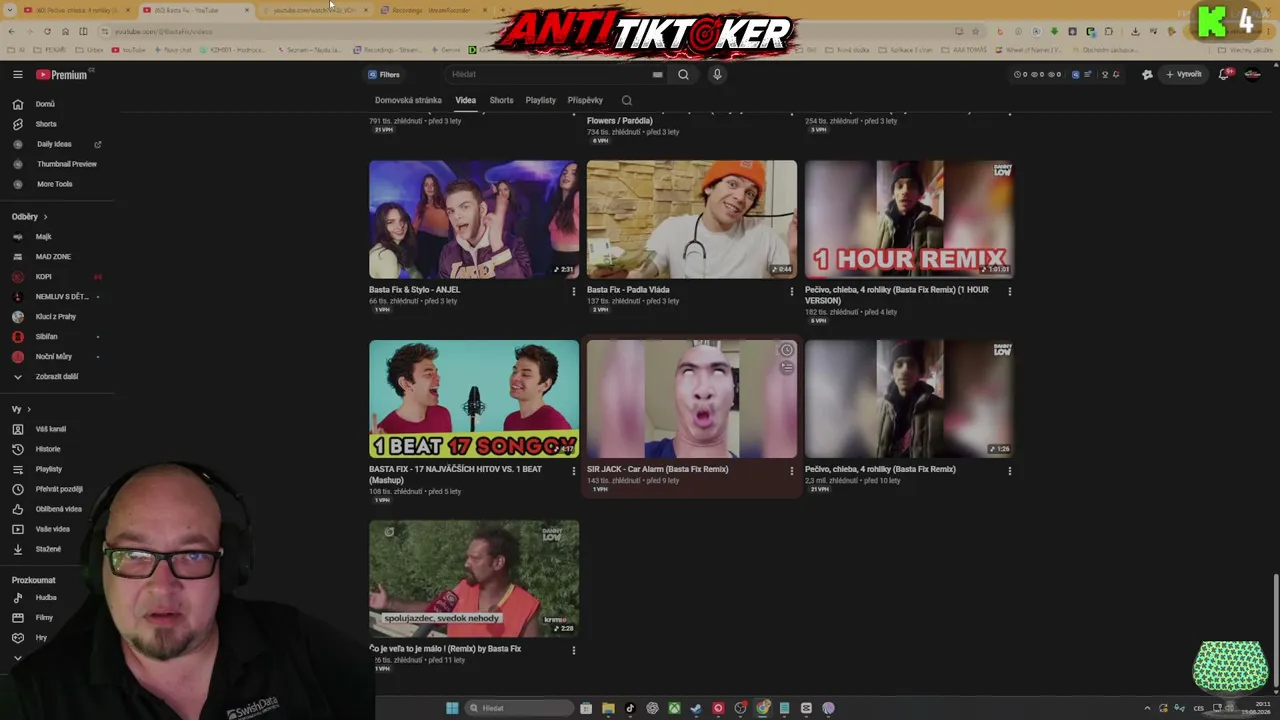Image resolution: width=1280 pixels, height=720 pixels.
Task: Expand the Vy section chevron
Action: coord(28,409)
